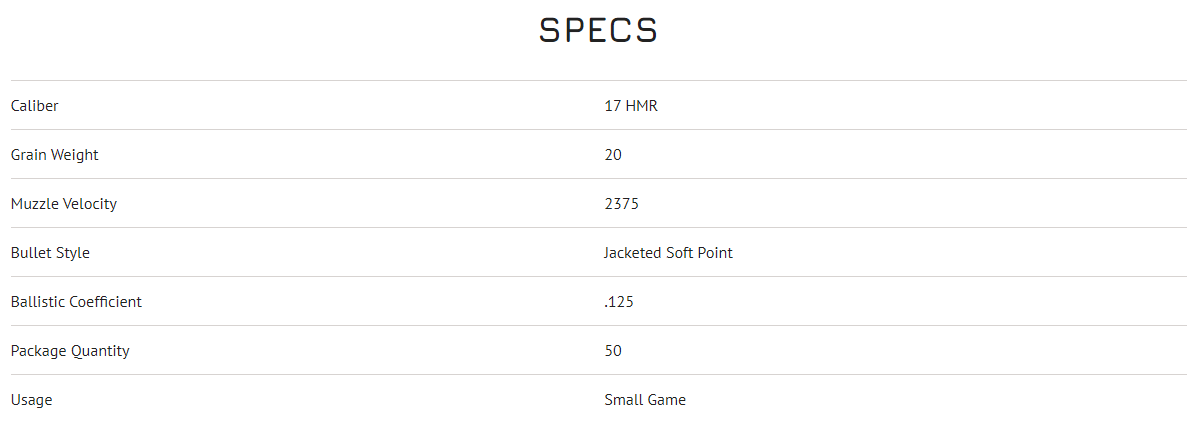Click the Caliber label
The height and width of the screenshot is (423, 1203).
point(35,105)
